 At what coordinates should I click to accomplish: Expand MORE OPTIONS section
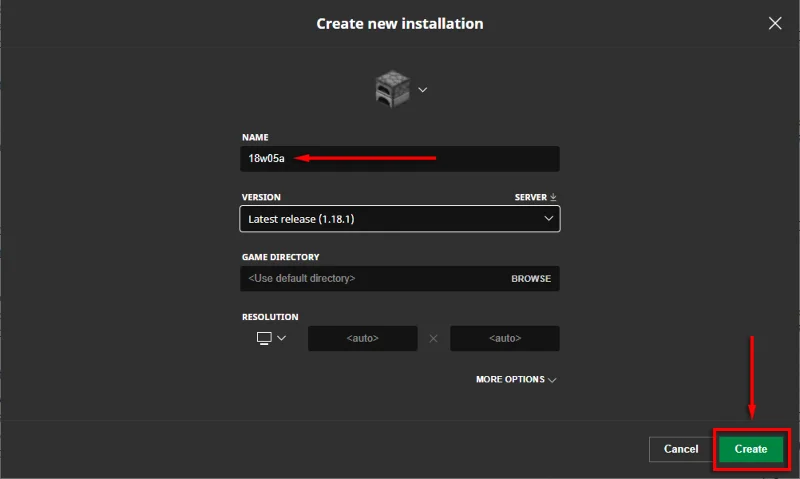(x=516, y=380)
